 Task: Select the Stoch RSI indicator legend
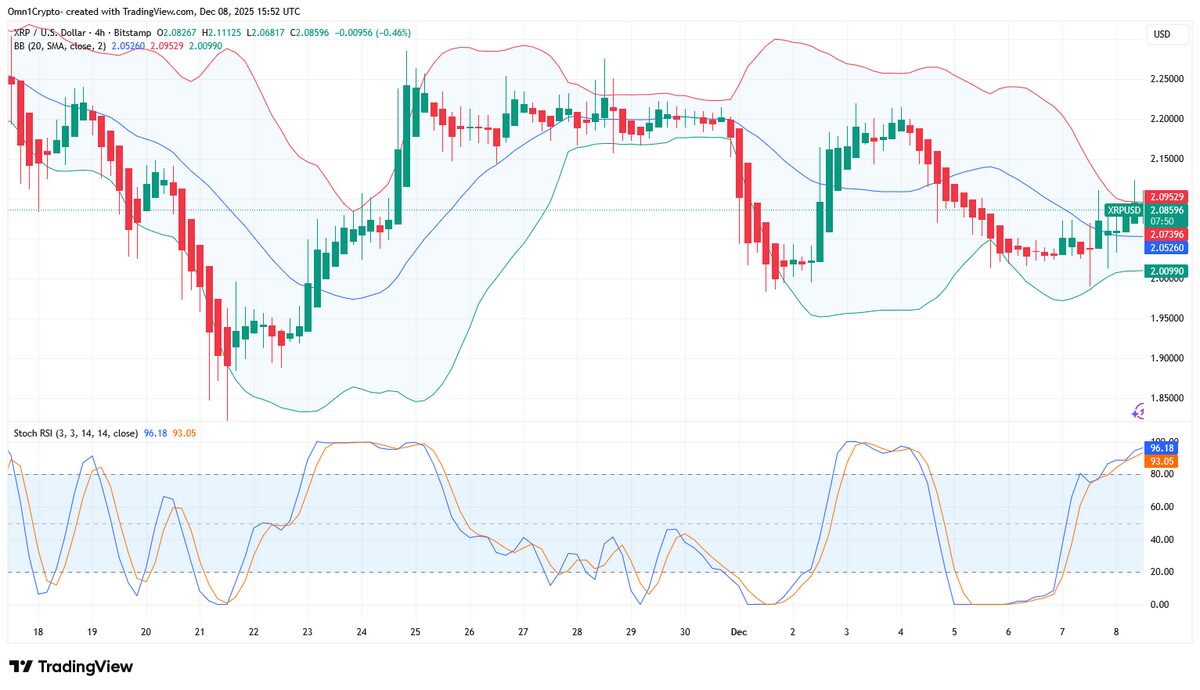click(x=76, y=433)
